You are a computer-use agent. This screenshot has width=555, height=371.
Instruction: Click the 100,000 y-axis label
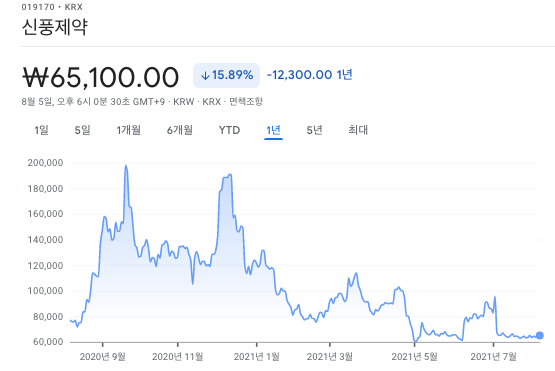click(x=45, y=291)
